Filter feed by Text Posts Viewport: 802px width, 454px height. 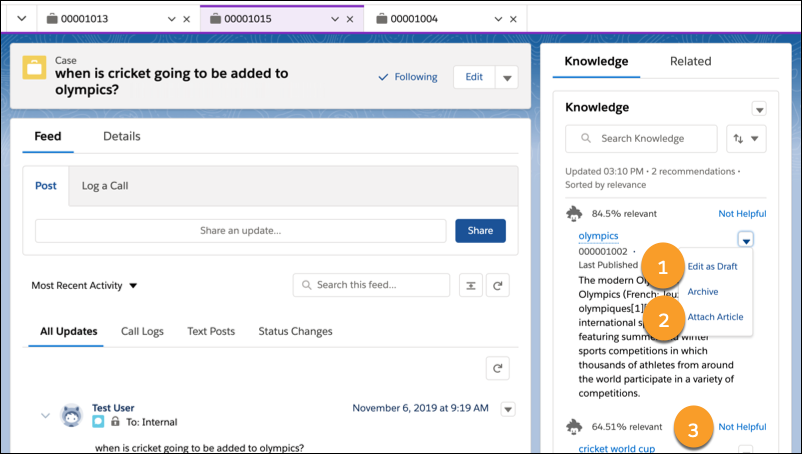(211, 331)
